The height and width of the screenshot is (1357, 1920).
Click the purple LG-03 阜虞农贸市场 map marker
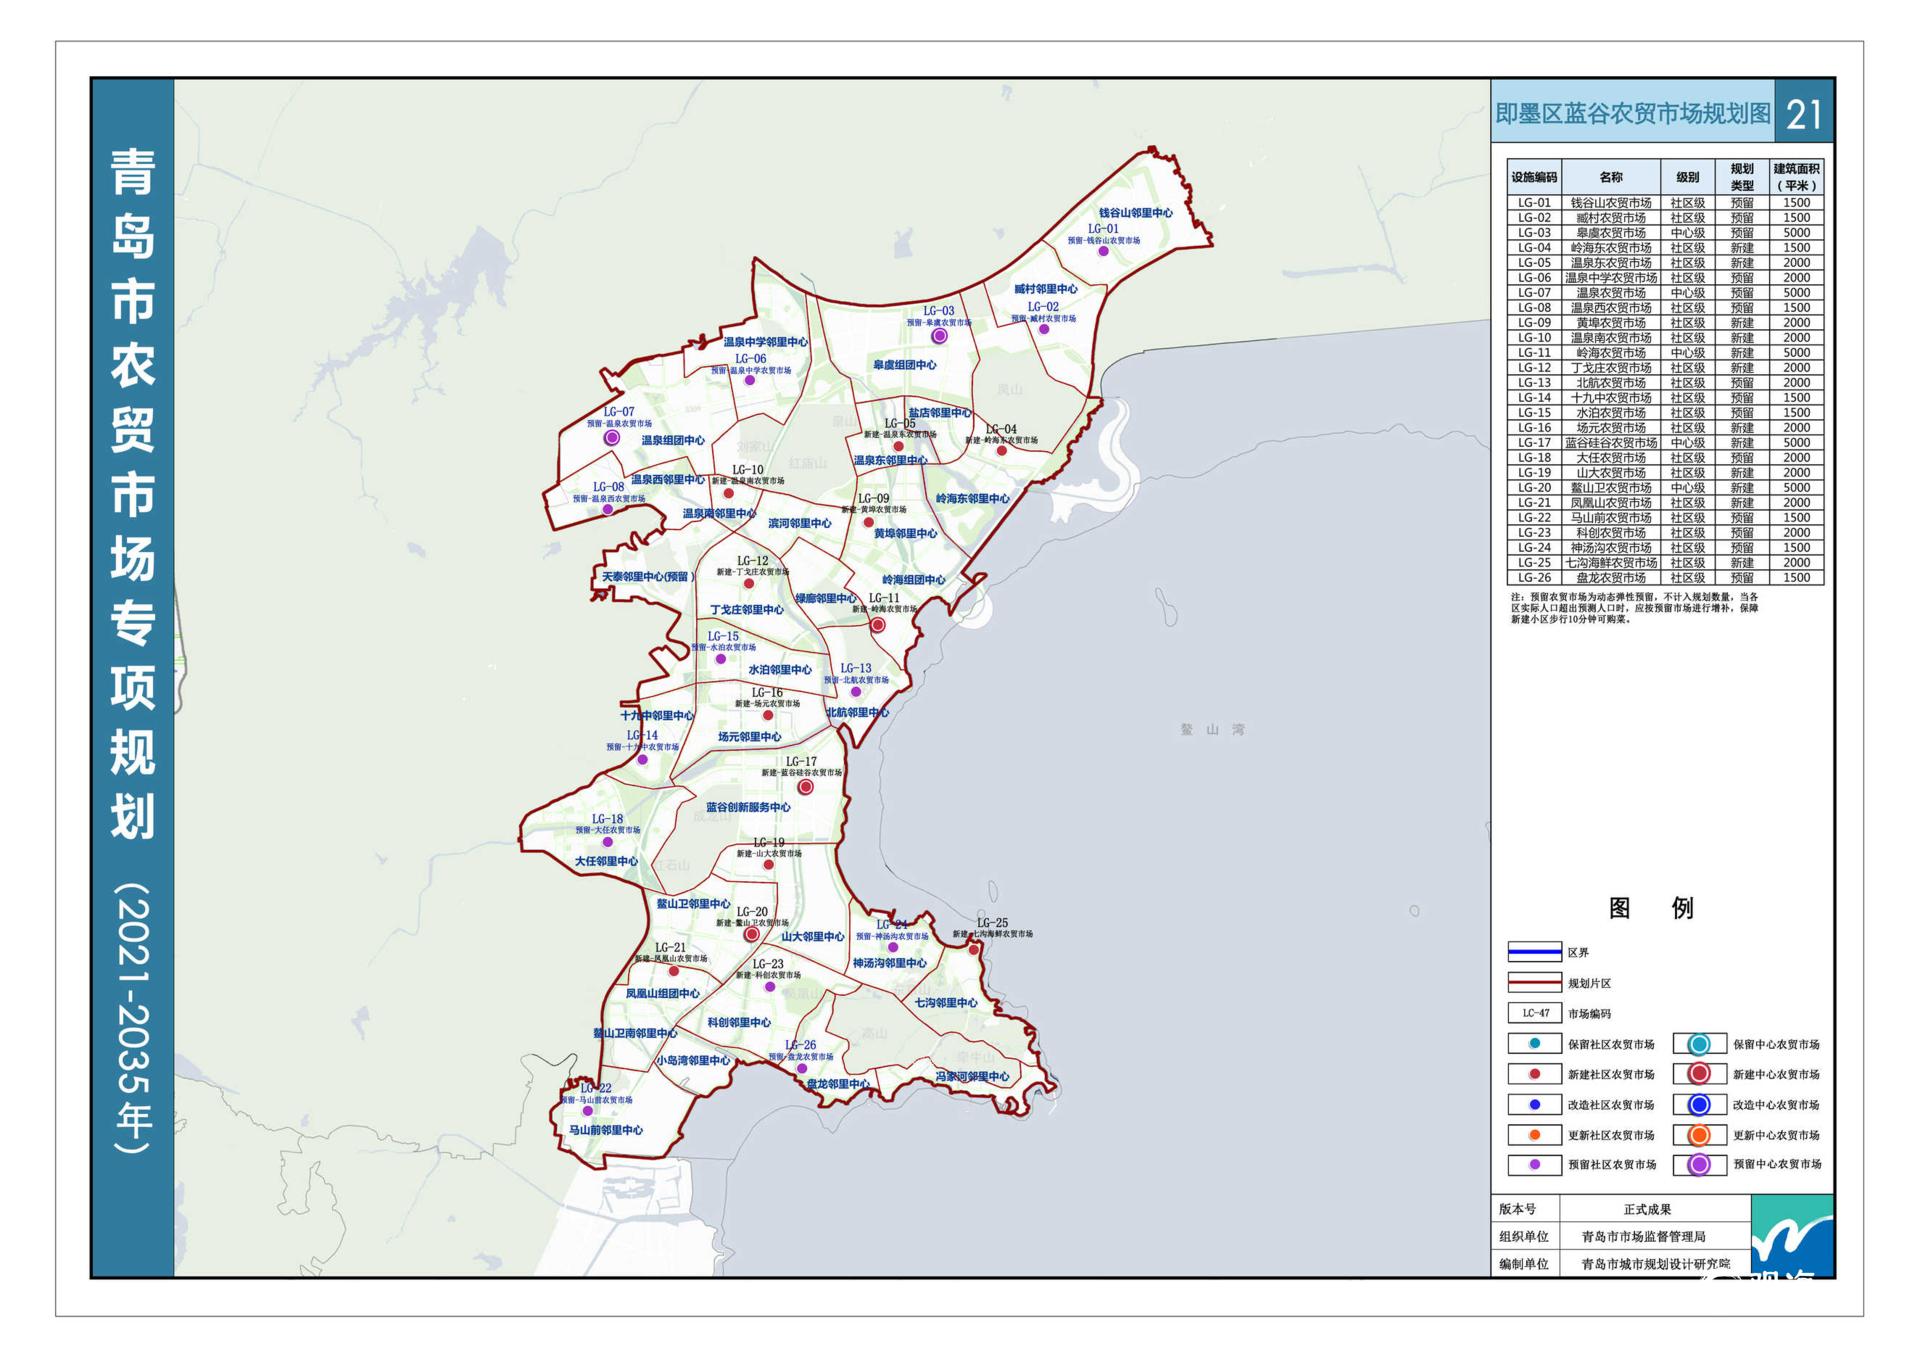point(939,337)
